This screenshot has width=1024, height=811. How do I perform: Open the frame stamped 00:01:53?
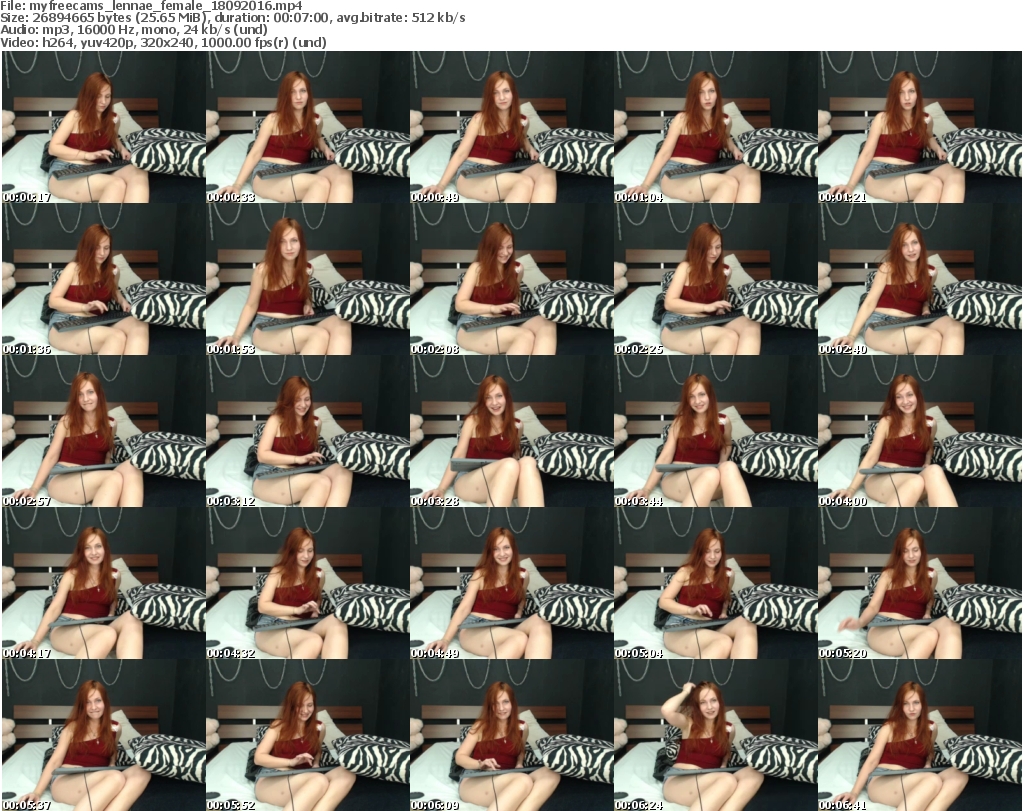pyautogui.click(x=308, y=279)
